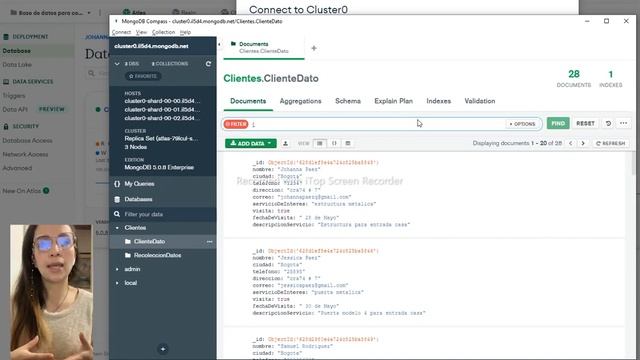Screen dimensions: 640x360
Task: Collapse the Clientes database
Action: 117,228
